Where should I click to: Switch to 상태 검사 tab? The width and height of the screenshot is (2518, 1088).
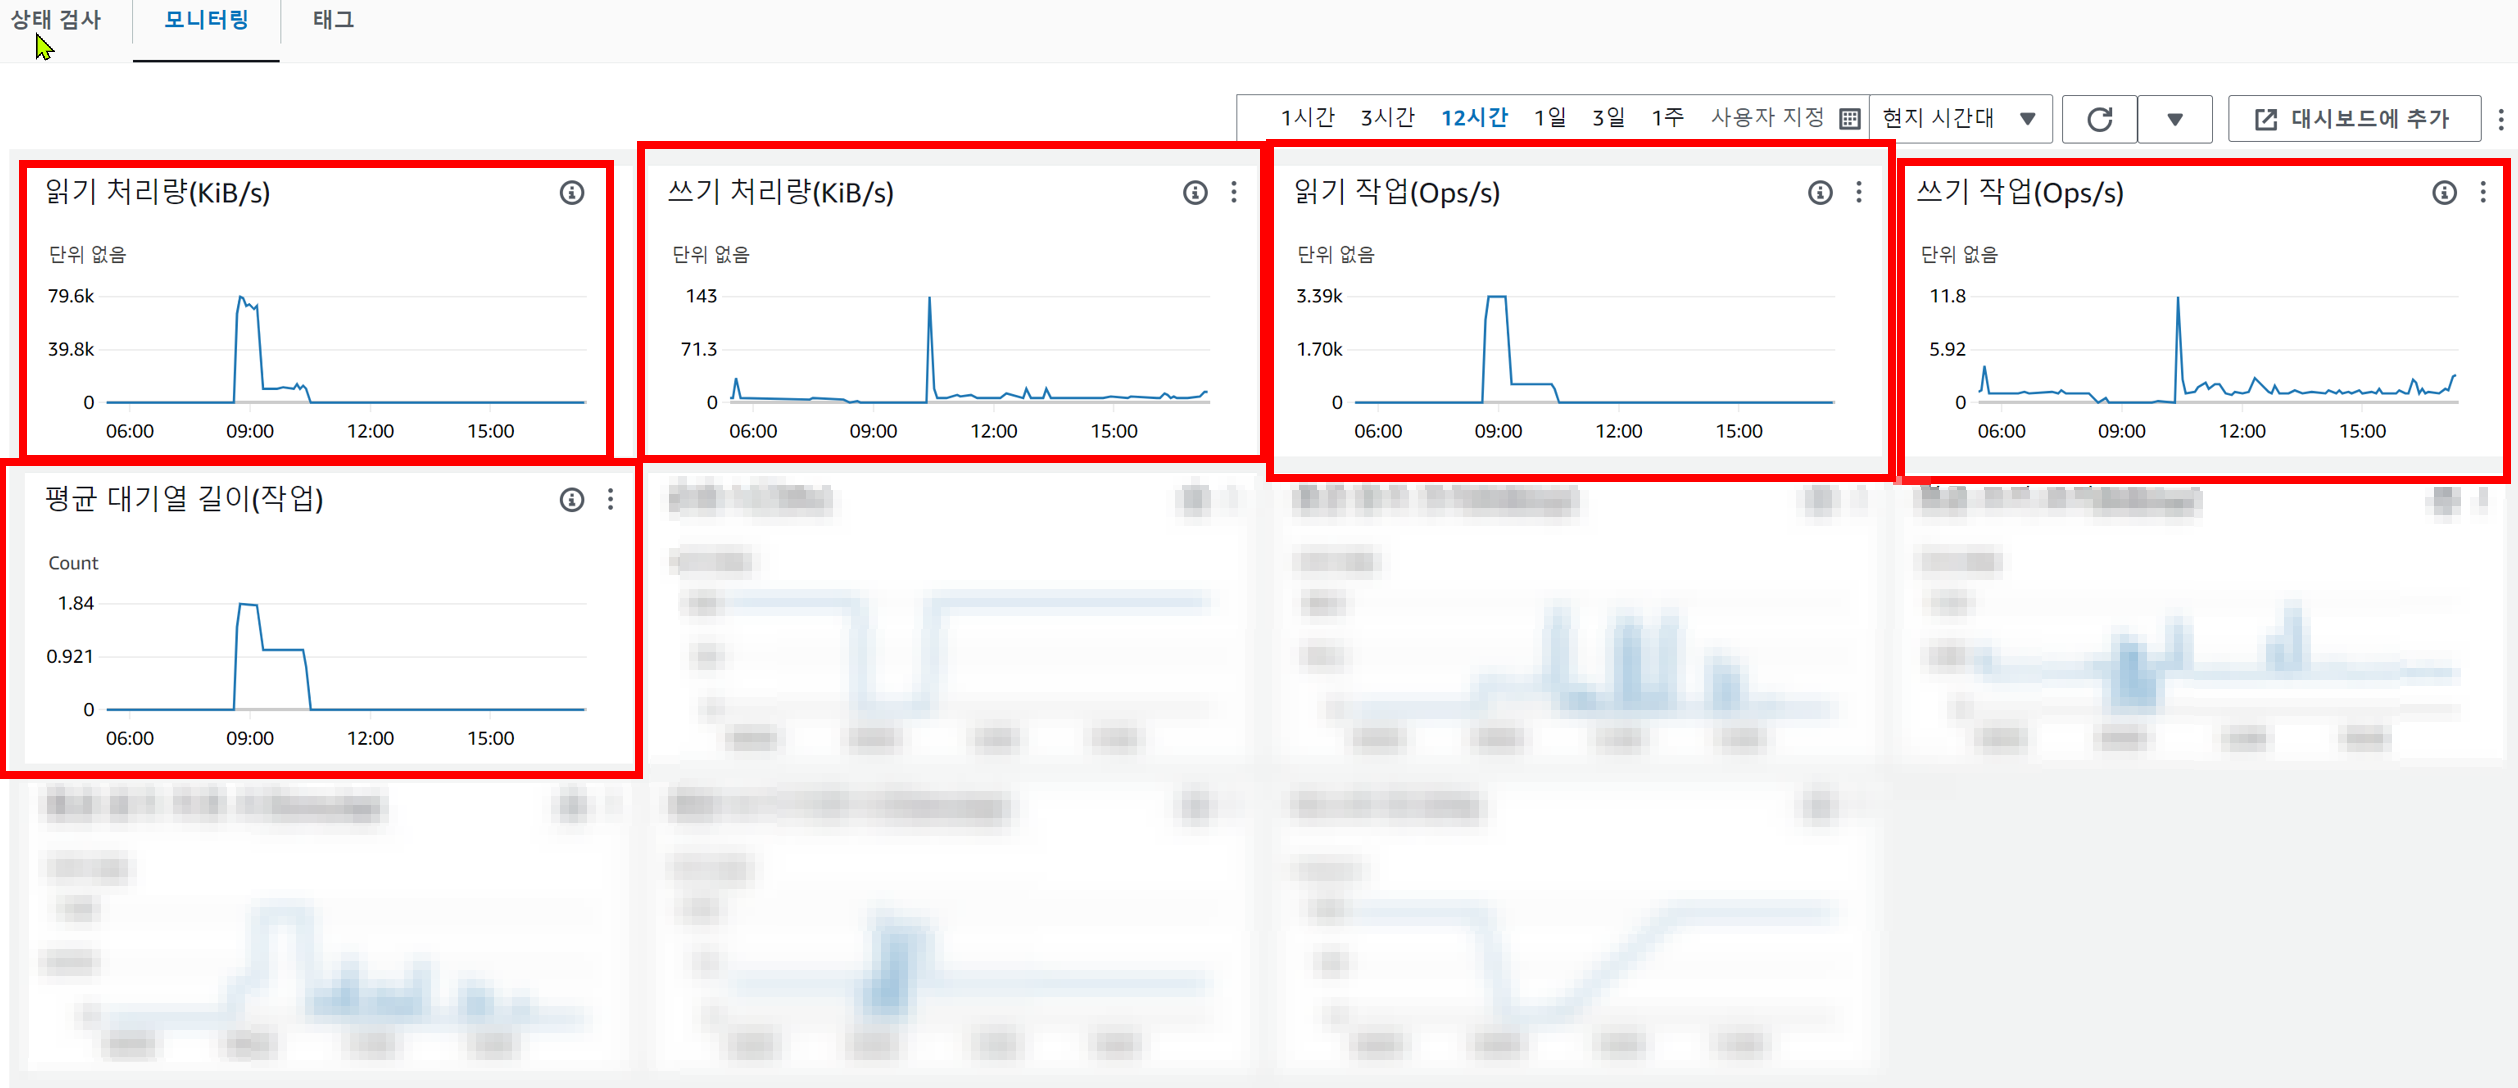[56, 20]
